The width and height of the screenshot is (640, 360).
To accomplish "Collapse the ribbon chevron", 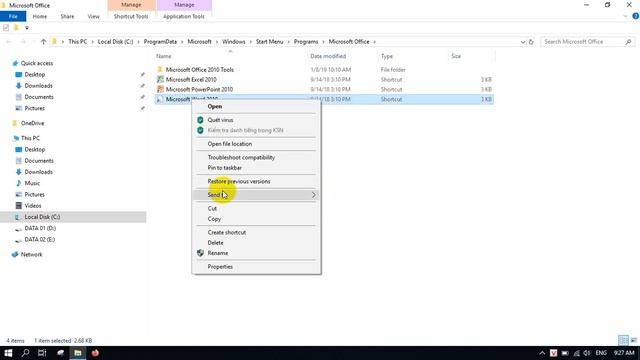I will (x=625, y=16).
